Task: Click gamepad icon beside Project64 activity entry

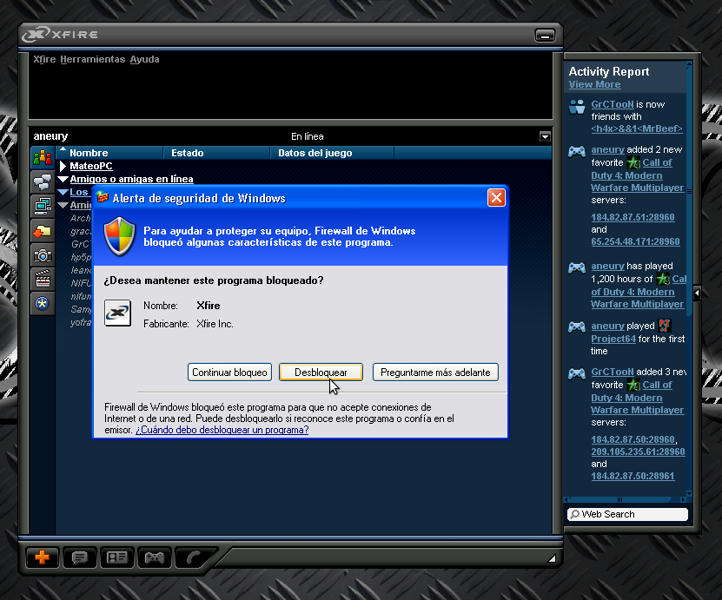Action: point(576,327)
